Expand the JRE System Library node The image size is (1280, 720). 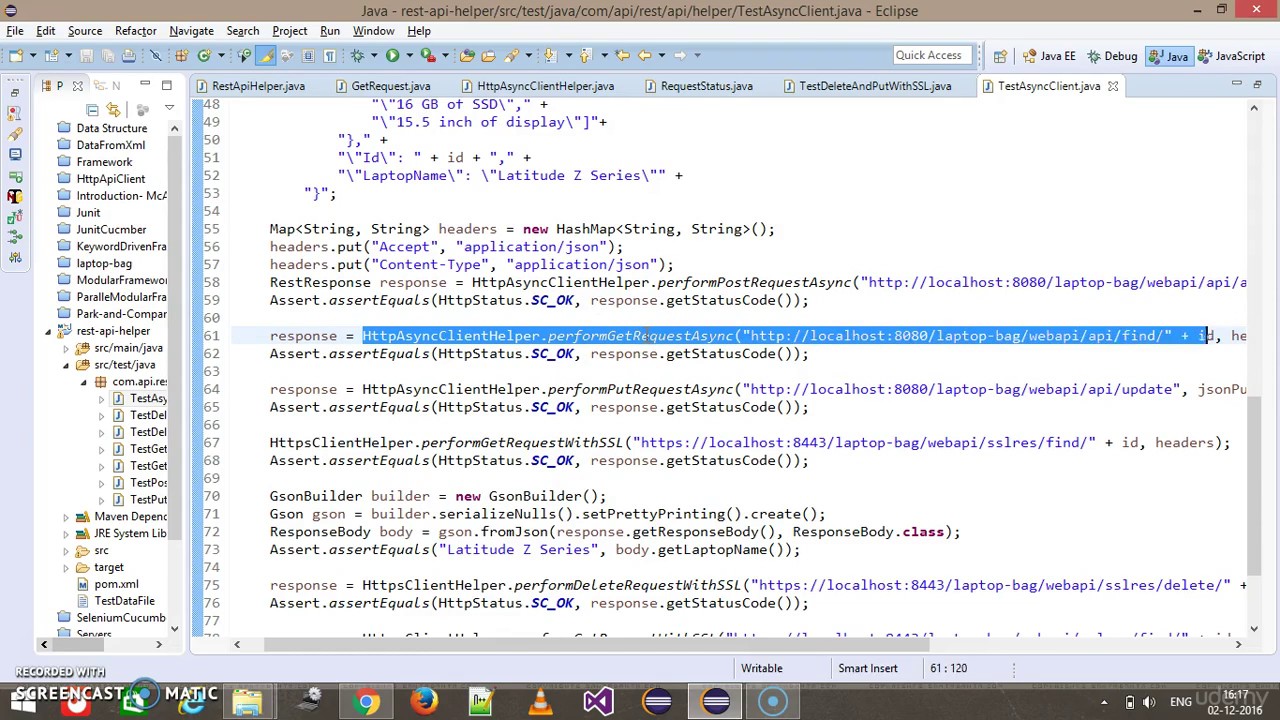(67, 534)
